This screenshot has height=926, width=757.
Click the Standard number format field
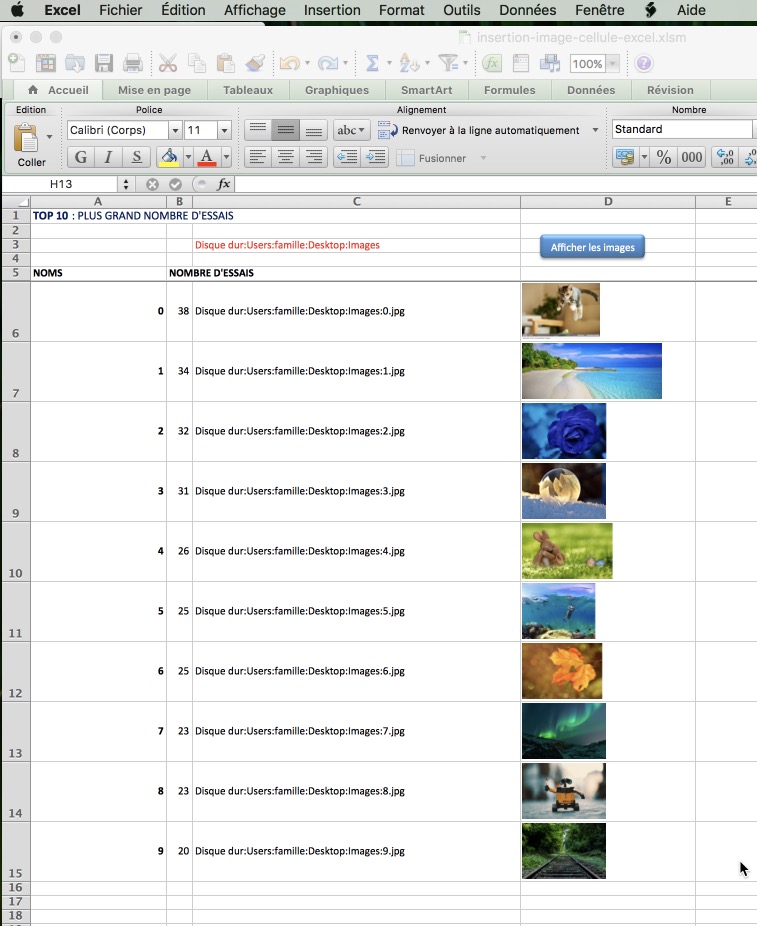click(682, 129)
